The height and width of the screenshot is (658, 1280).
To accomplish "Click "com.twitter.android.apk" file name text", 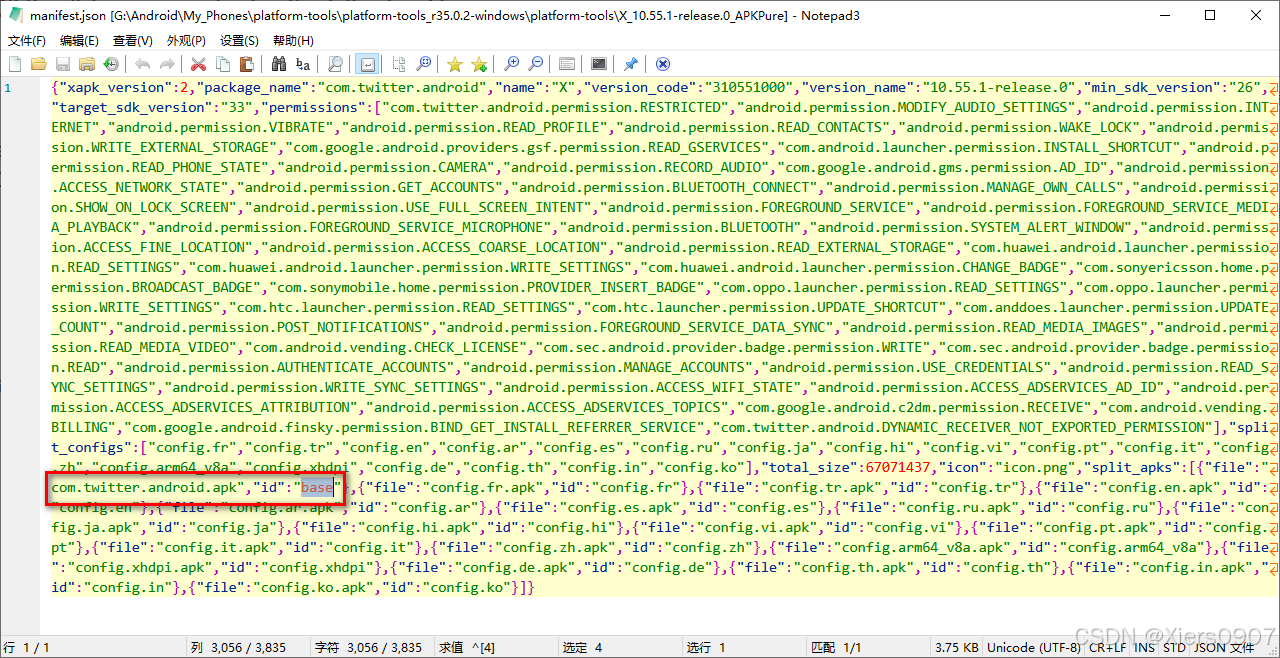I will pyautogui.click(x=148, y=487).
